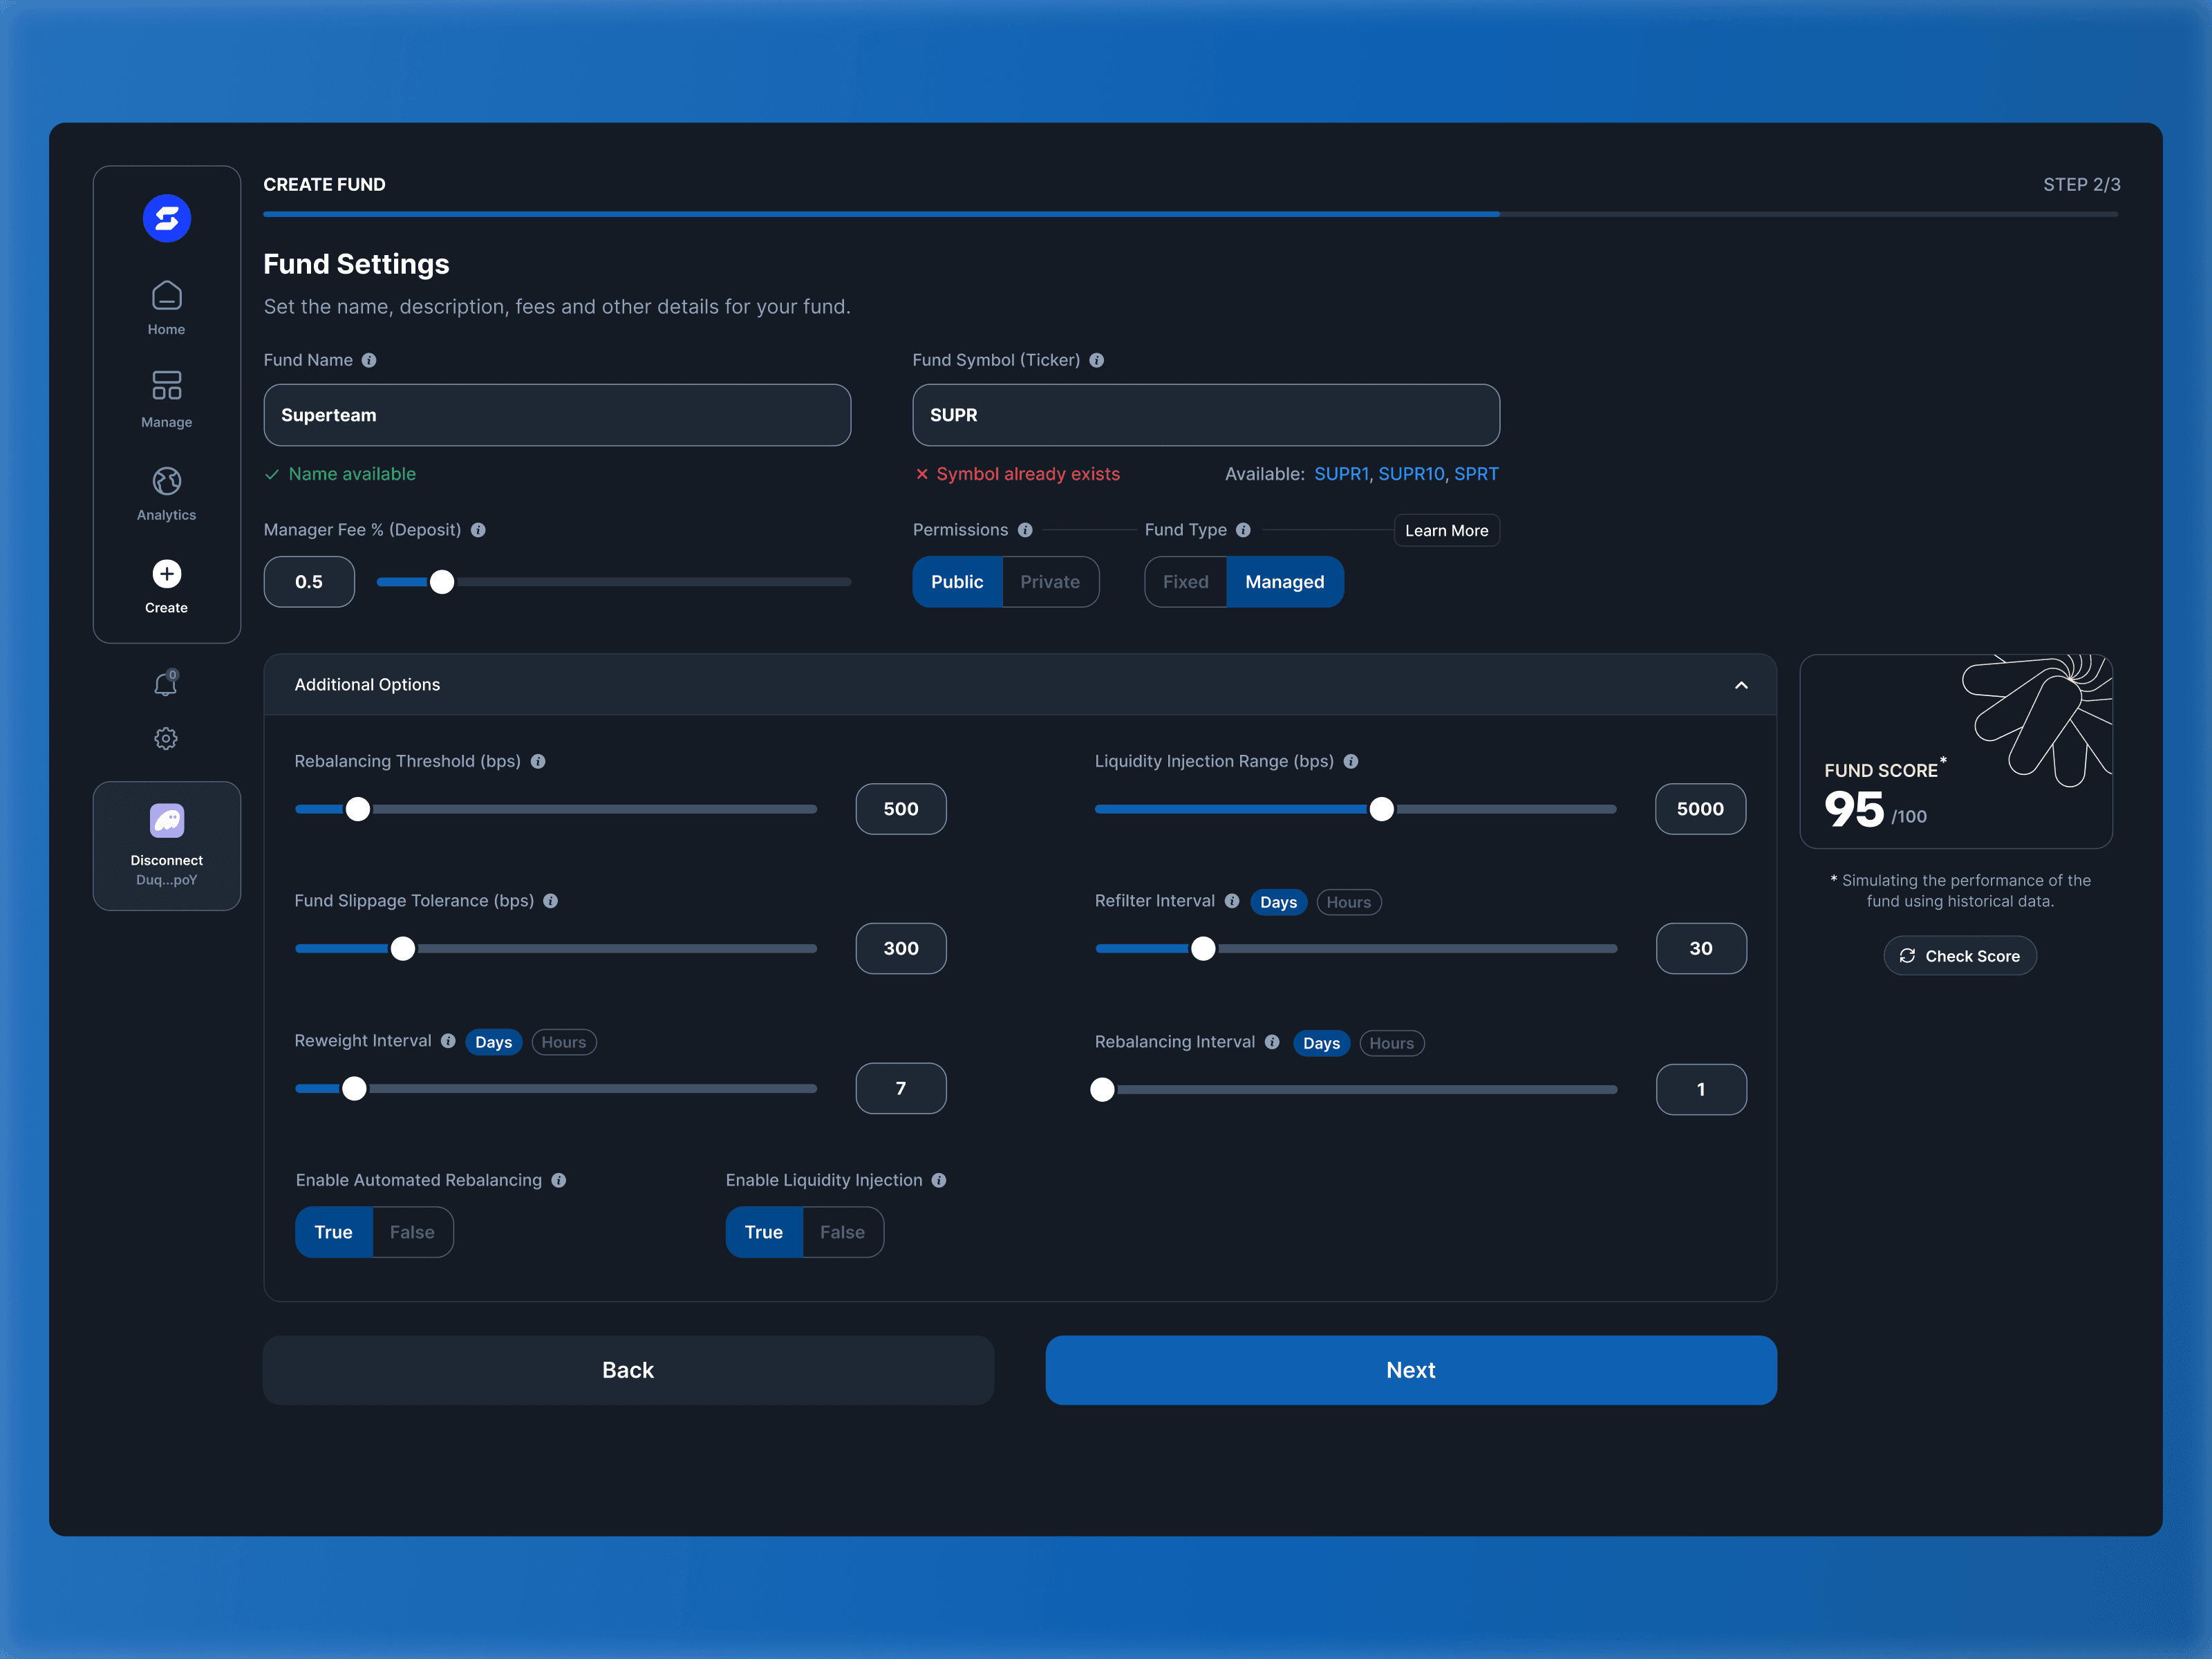Open the Home page from sidebar
This screenshot has height=1659, width=2212.
coord(166,306)
